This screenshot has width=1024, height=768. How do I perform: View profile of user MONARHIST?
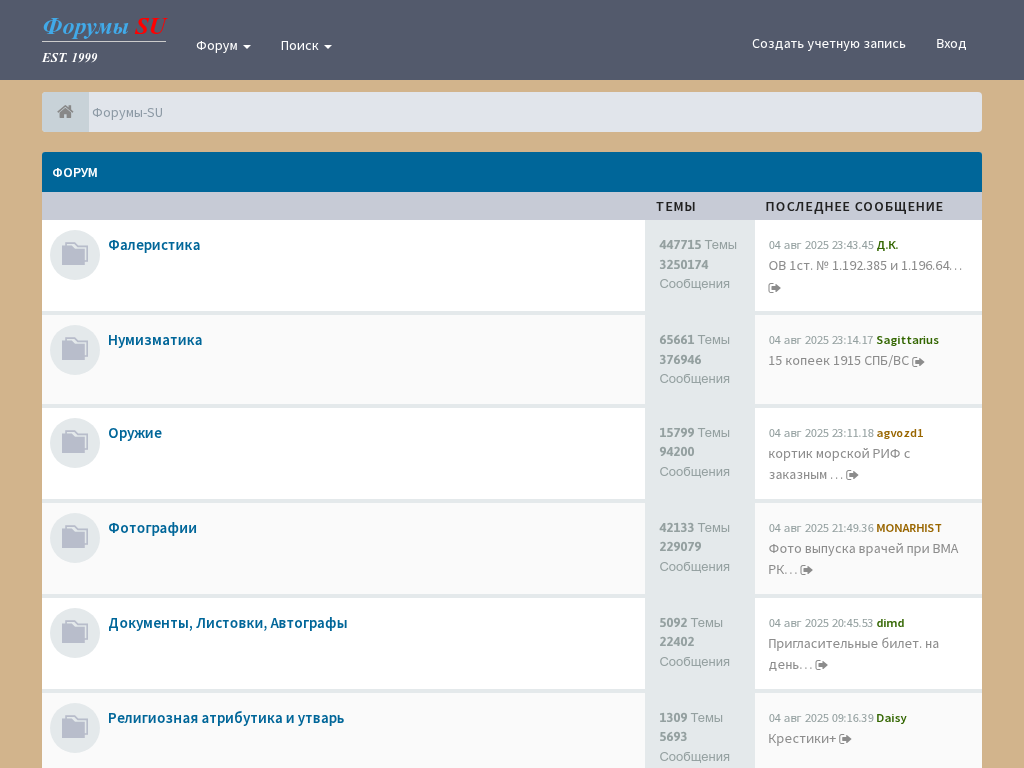click(908, 528)
